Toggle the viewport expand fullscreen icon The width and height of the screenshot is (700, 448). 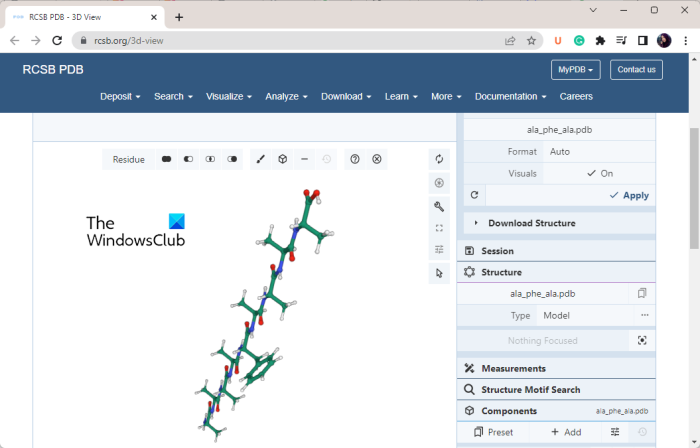(x=439, y=228)
